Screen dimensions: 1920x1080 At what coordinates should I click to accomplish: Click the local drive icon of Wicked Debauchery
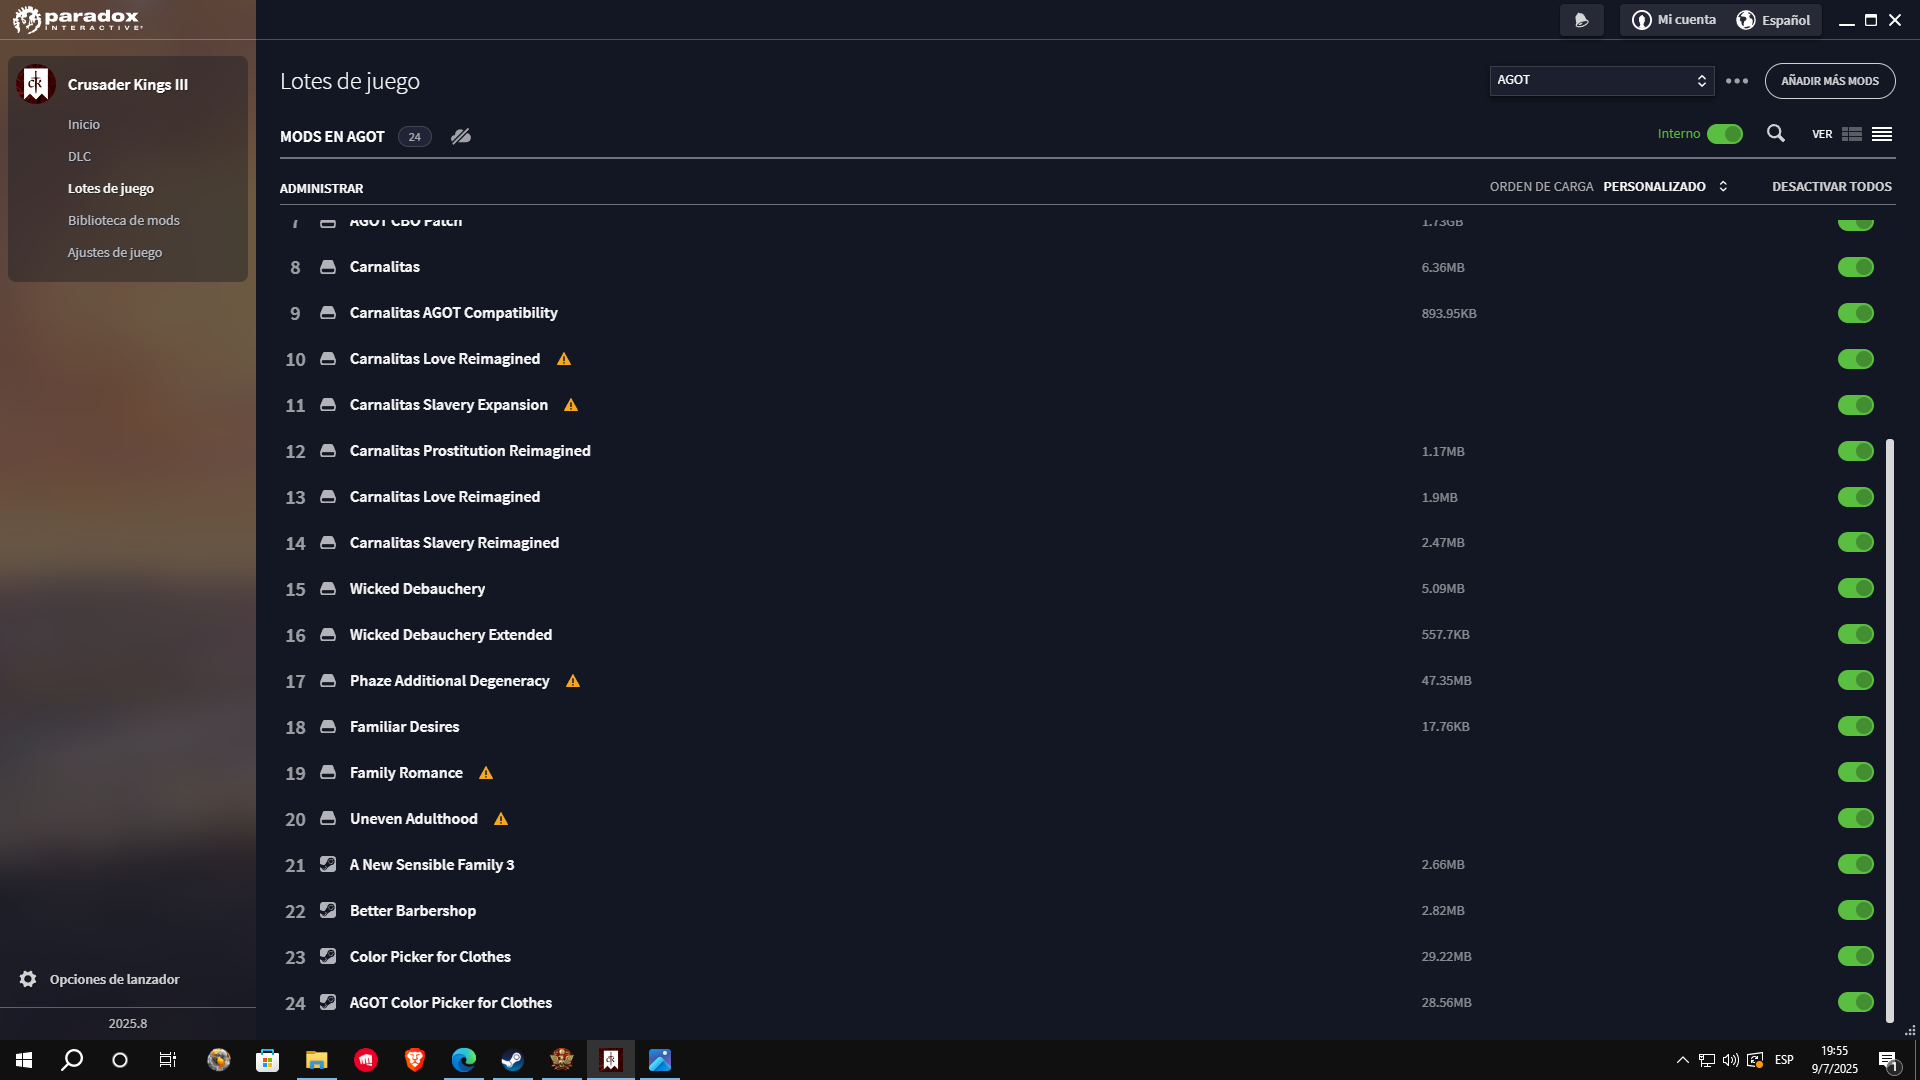coord(328,589)
